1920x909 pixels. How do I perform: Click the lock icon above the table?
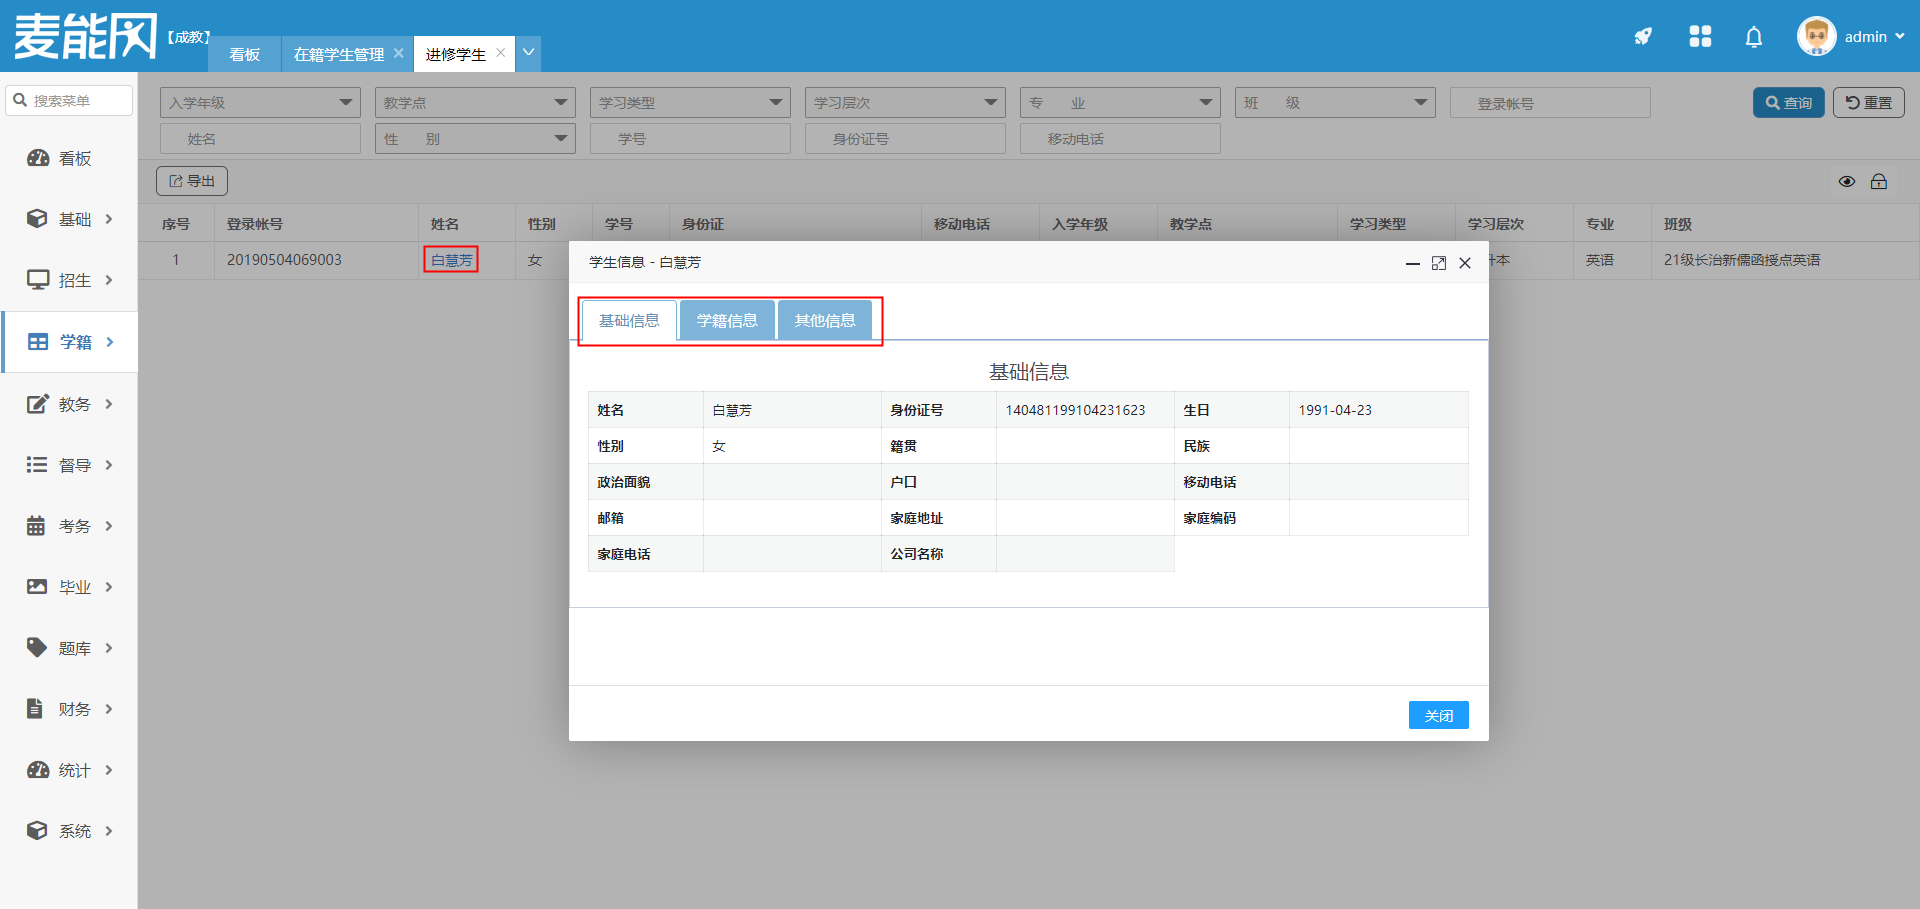(1879, 181)
